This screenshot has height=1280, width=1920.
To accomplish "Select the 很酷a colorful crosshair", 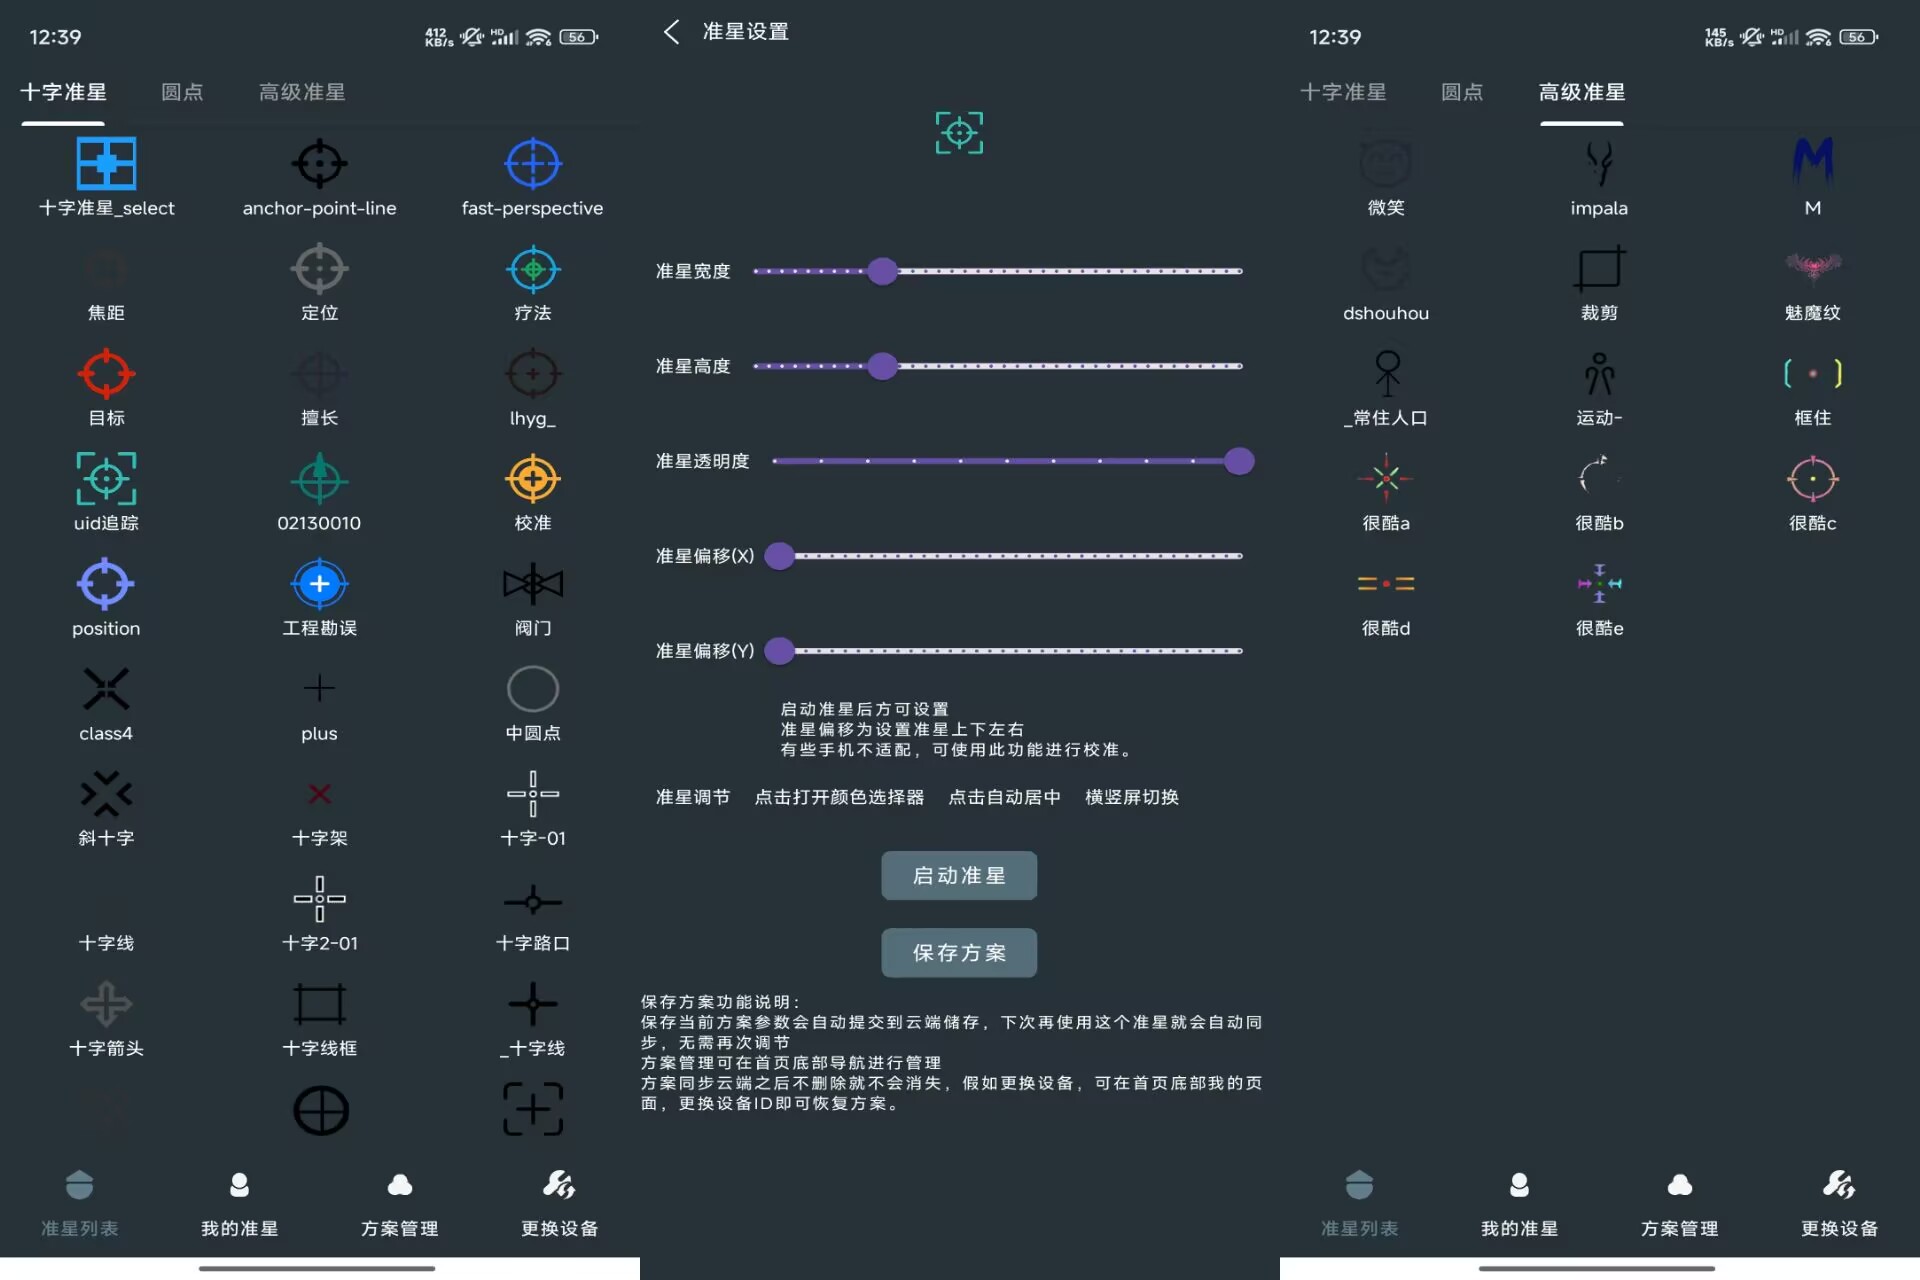I will (1385, 479).
